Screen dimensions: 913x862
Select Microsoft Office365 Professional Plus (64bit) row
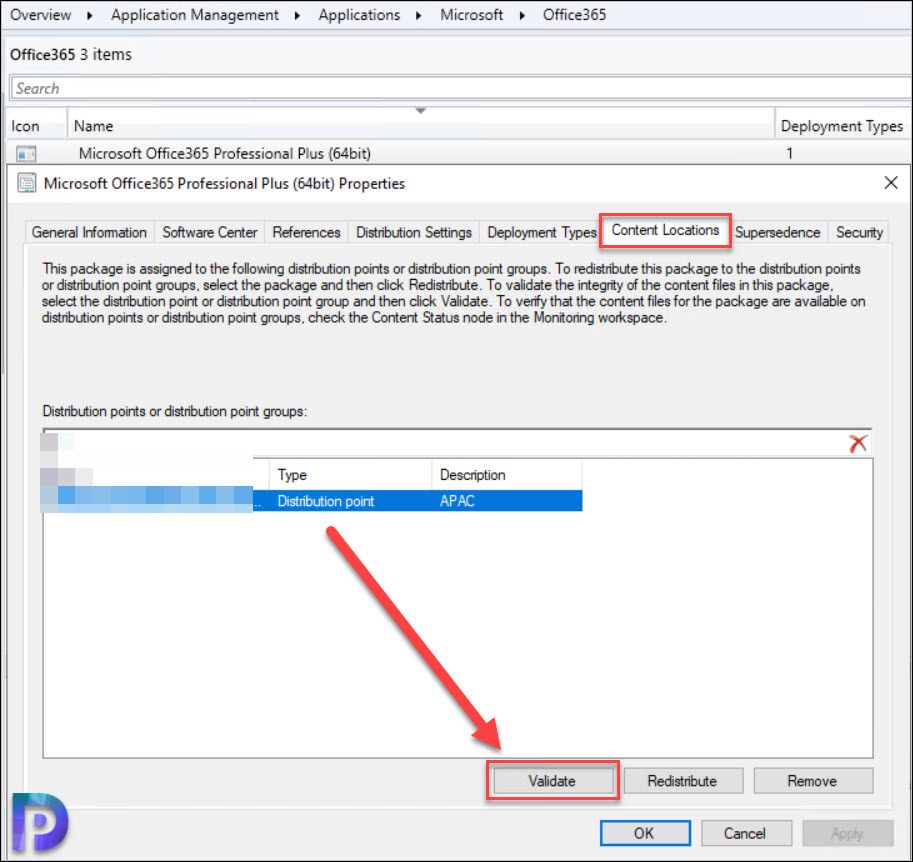(457, 153)
